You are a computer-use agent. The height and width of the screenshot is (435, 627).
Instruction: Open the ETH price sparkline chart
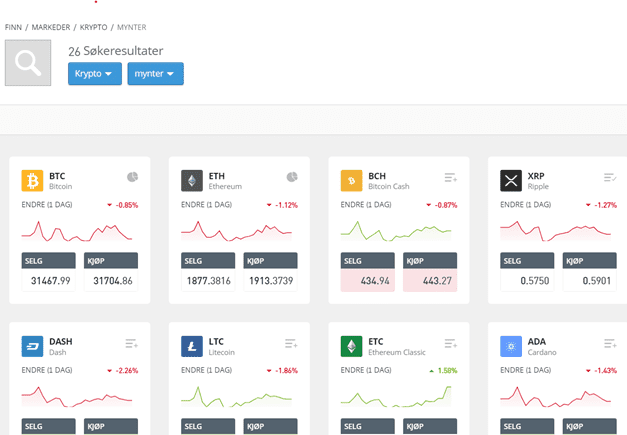pyautogui.click(x=236, y=231)
